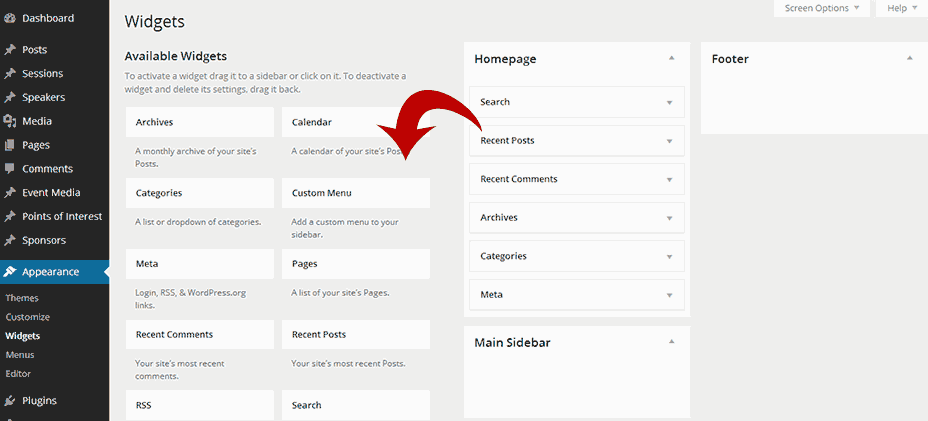Image resolution: width=928 pixels, height=421 pixels.
Task: Click the Plugins plug icon
Action: (x=9, y=401)
